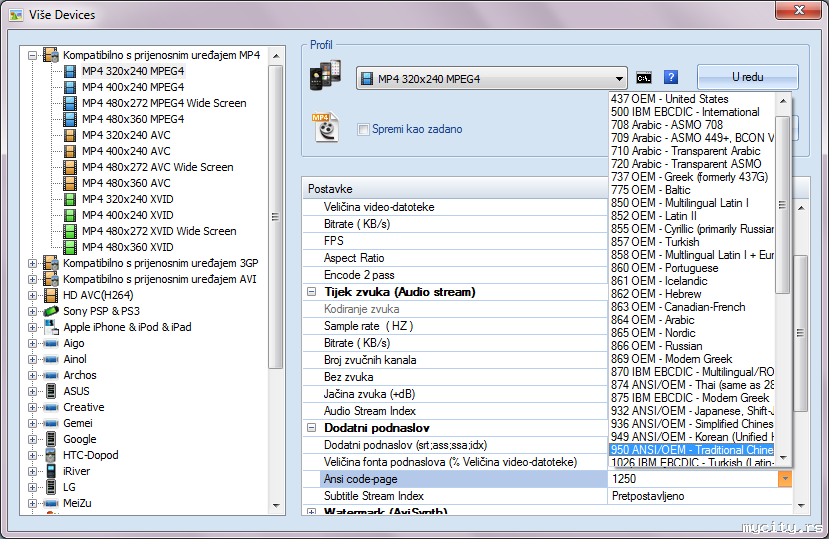Choose 950 ANSI/OEM - Traditional Chinese entry
This screenshot has width=829, height=539.
tap(692, 450)
